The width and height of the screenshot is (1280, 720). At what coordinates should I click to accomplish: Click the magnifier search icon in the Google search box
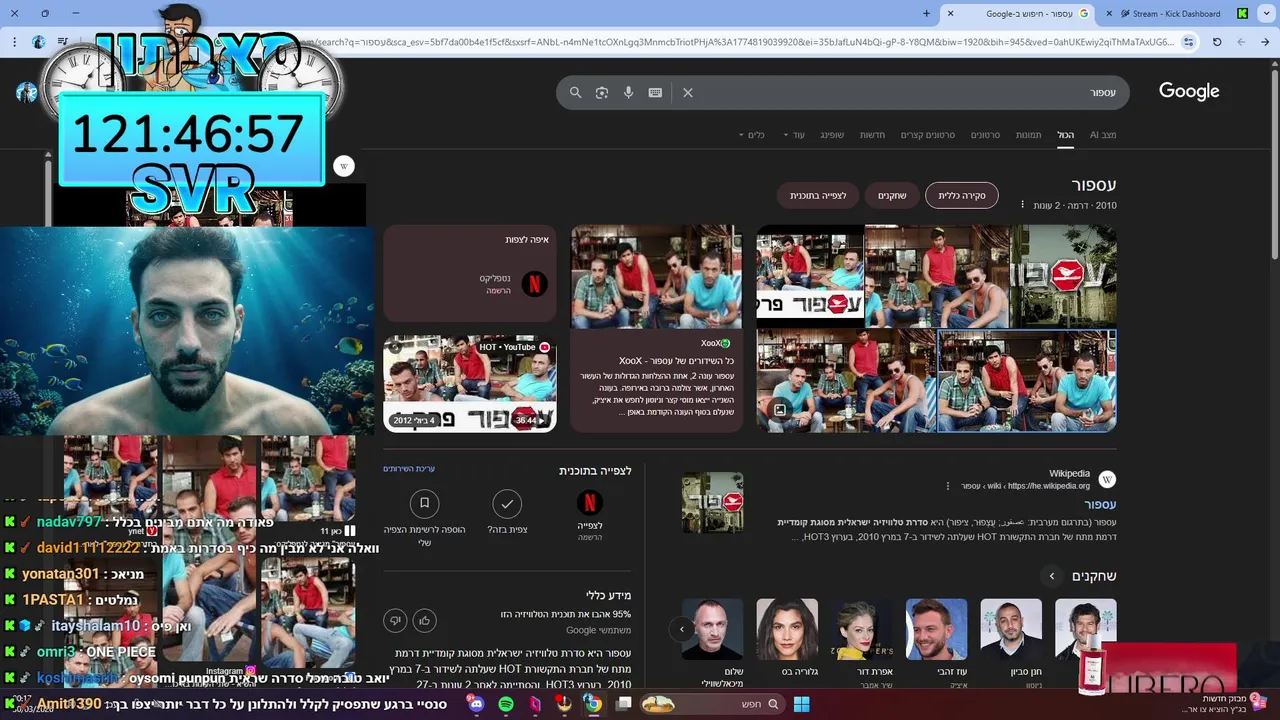[x=575, y=92]
